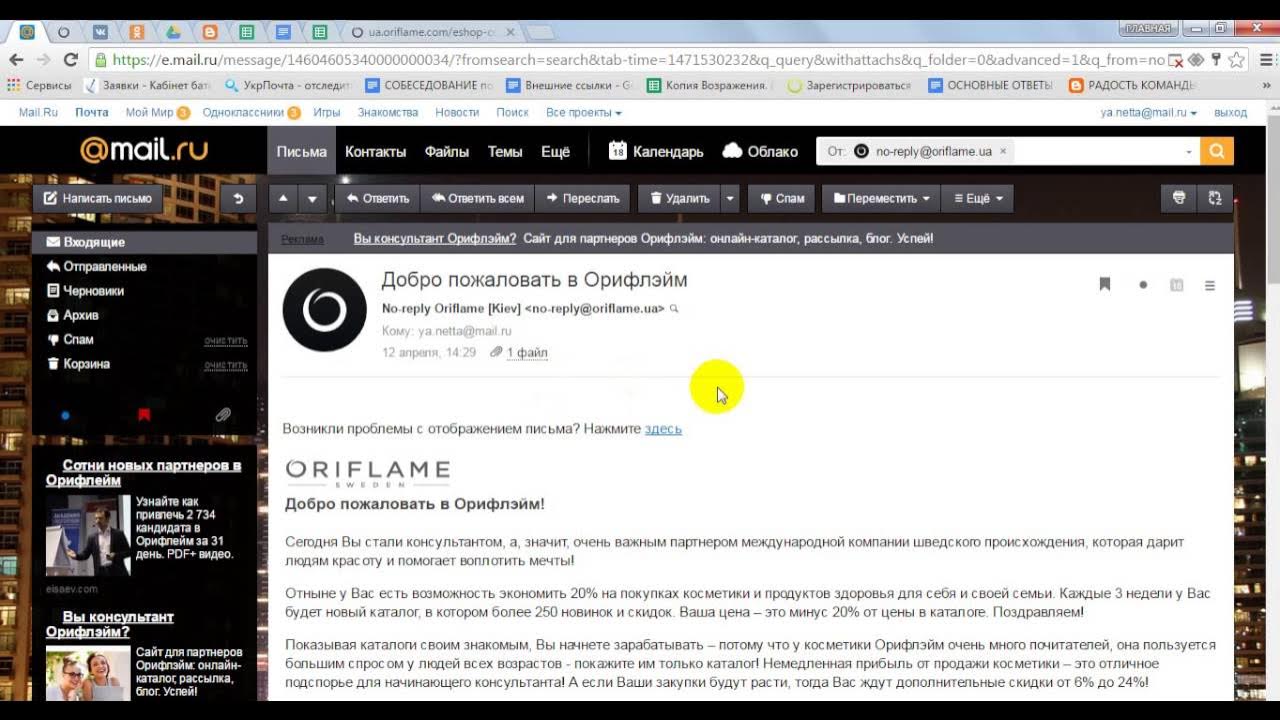Viewport: 1280px width, 720px height.
Task: Open the ya.netta@mail.ru account dropdown
Action: (x=1149, y=112)
